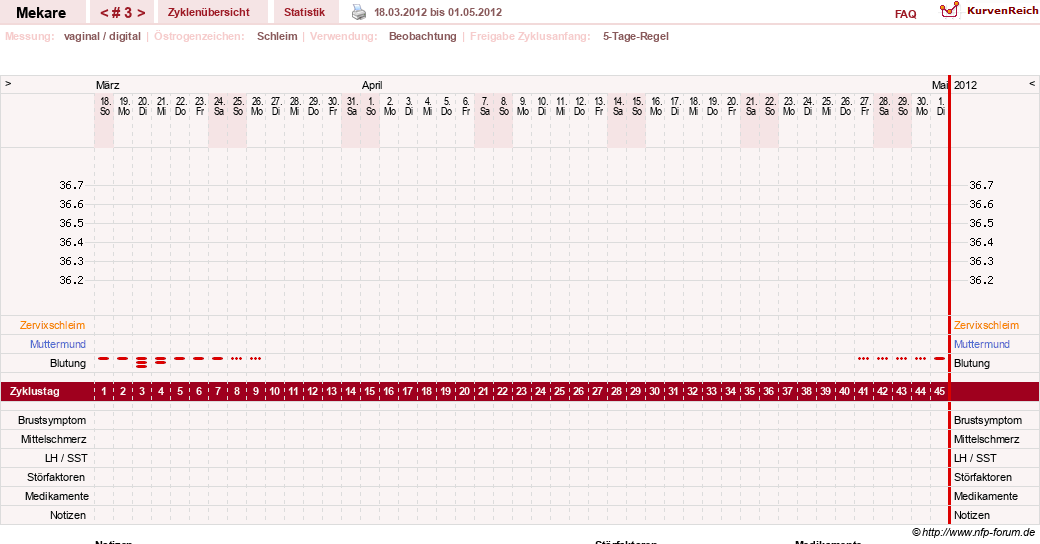Screen dimensions: 1040x544
Task: Click spotting marker on cycle day 8
Action: point(237,358)
